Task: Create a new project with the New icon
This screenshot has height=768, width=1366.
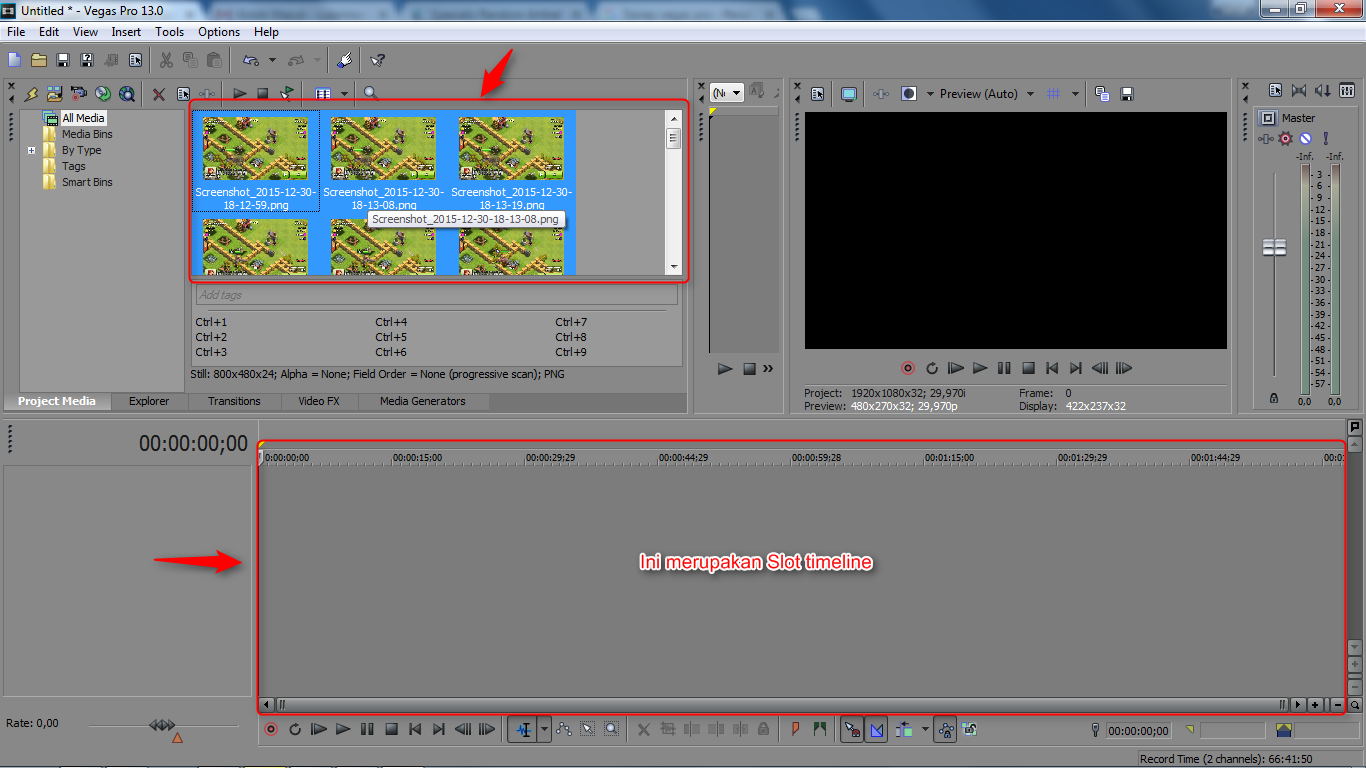Action: 15,60
